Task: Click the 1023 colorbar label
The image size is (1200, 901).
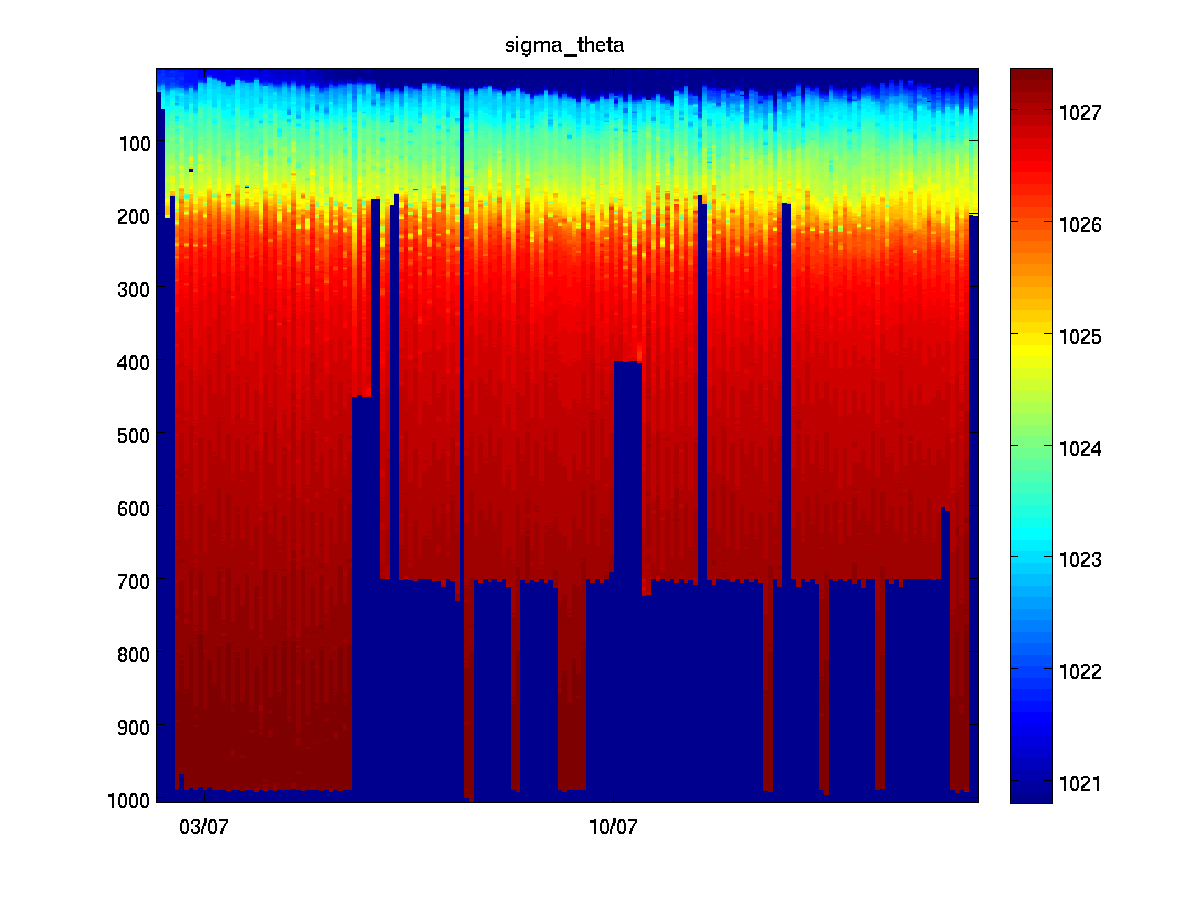Action: coord(1080,559)
